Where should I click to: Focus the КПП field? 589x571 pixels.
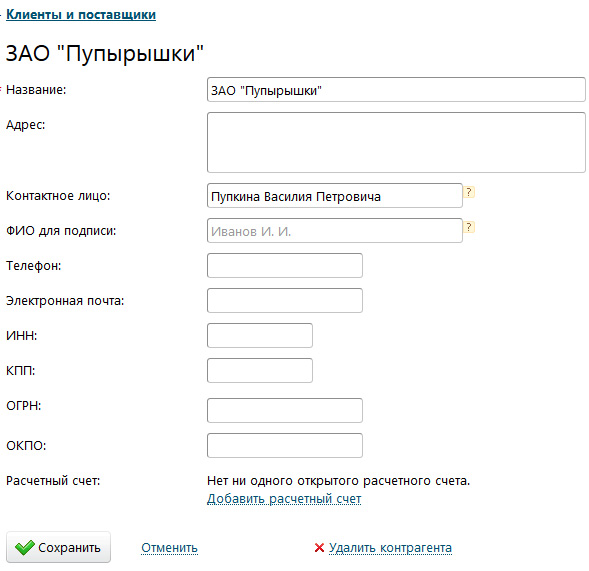click(260, 370)
